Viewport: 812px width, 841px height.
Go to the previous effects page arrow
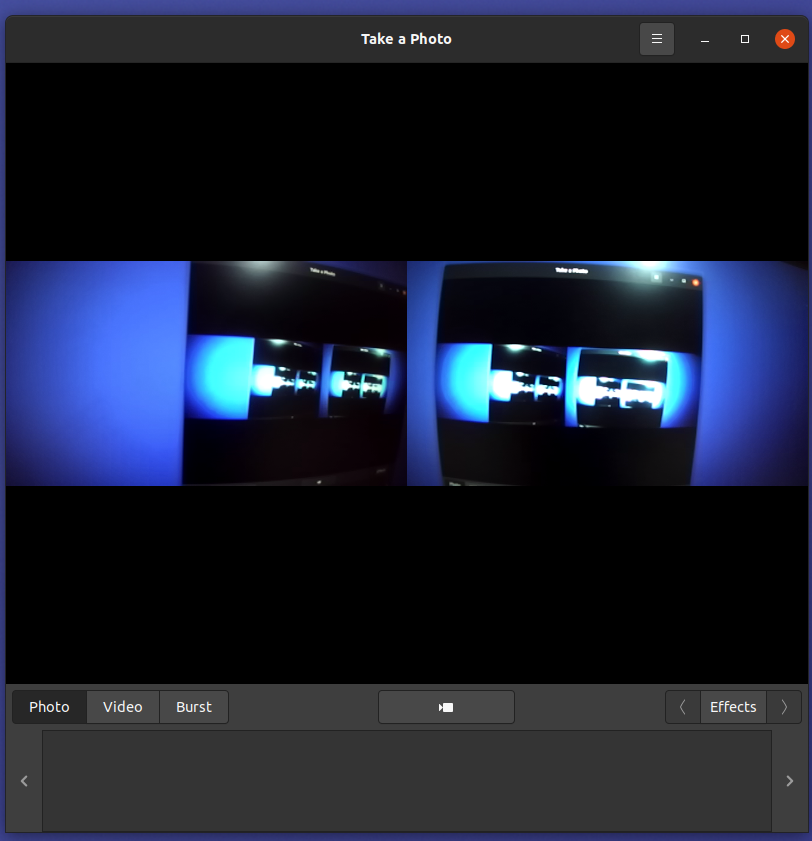683,707
